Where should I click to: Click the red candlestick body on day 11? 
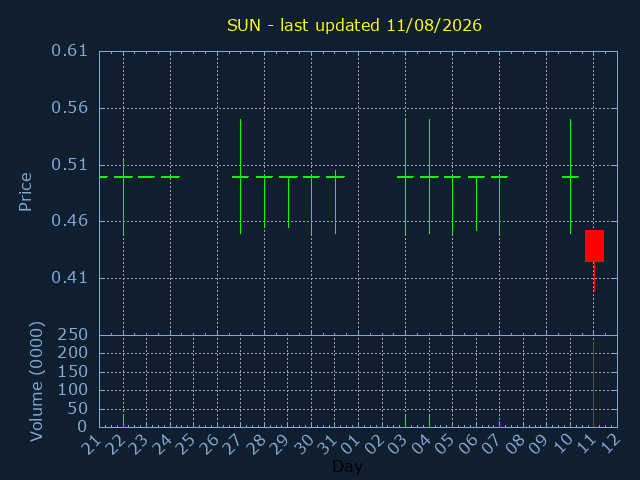coord(594,246)
